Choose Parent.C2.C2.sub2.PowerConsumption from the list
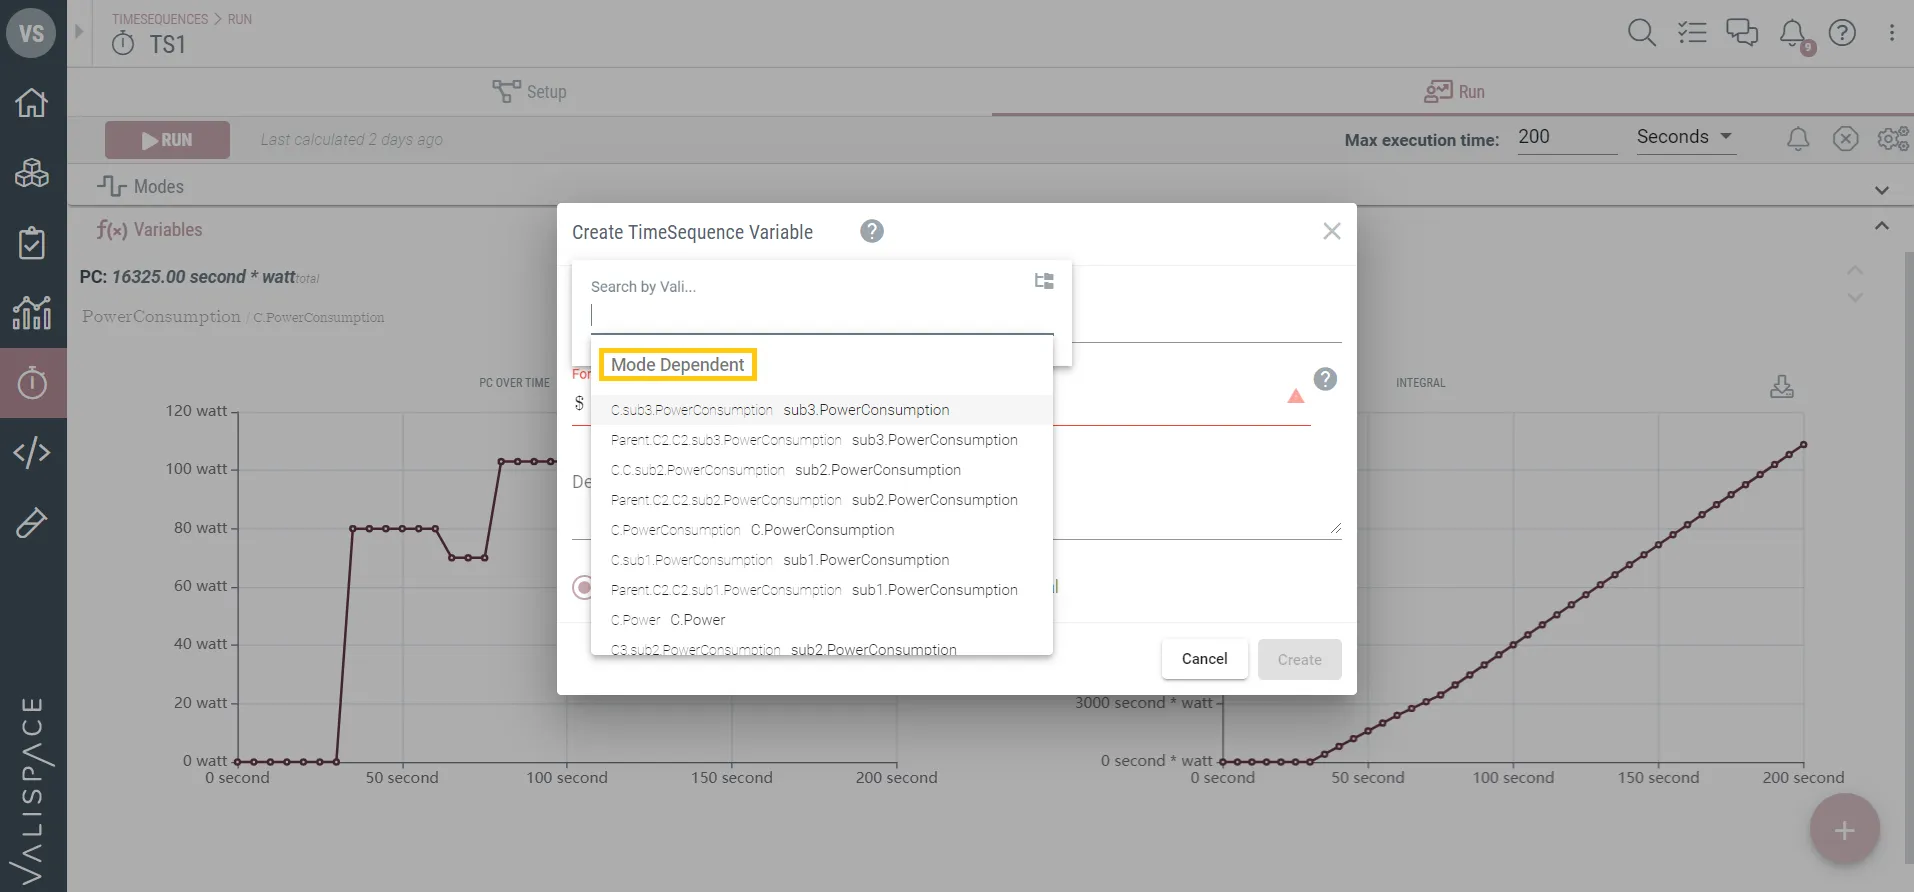This screenshot has width=1914, height=892. click(x=822, y=500)
